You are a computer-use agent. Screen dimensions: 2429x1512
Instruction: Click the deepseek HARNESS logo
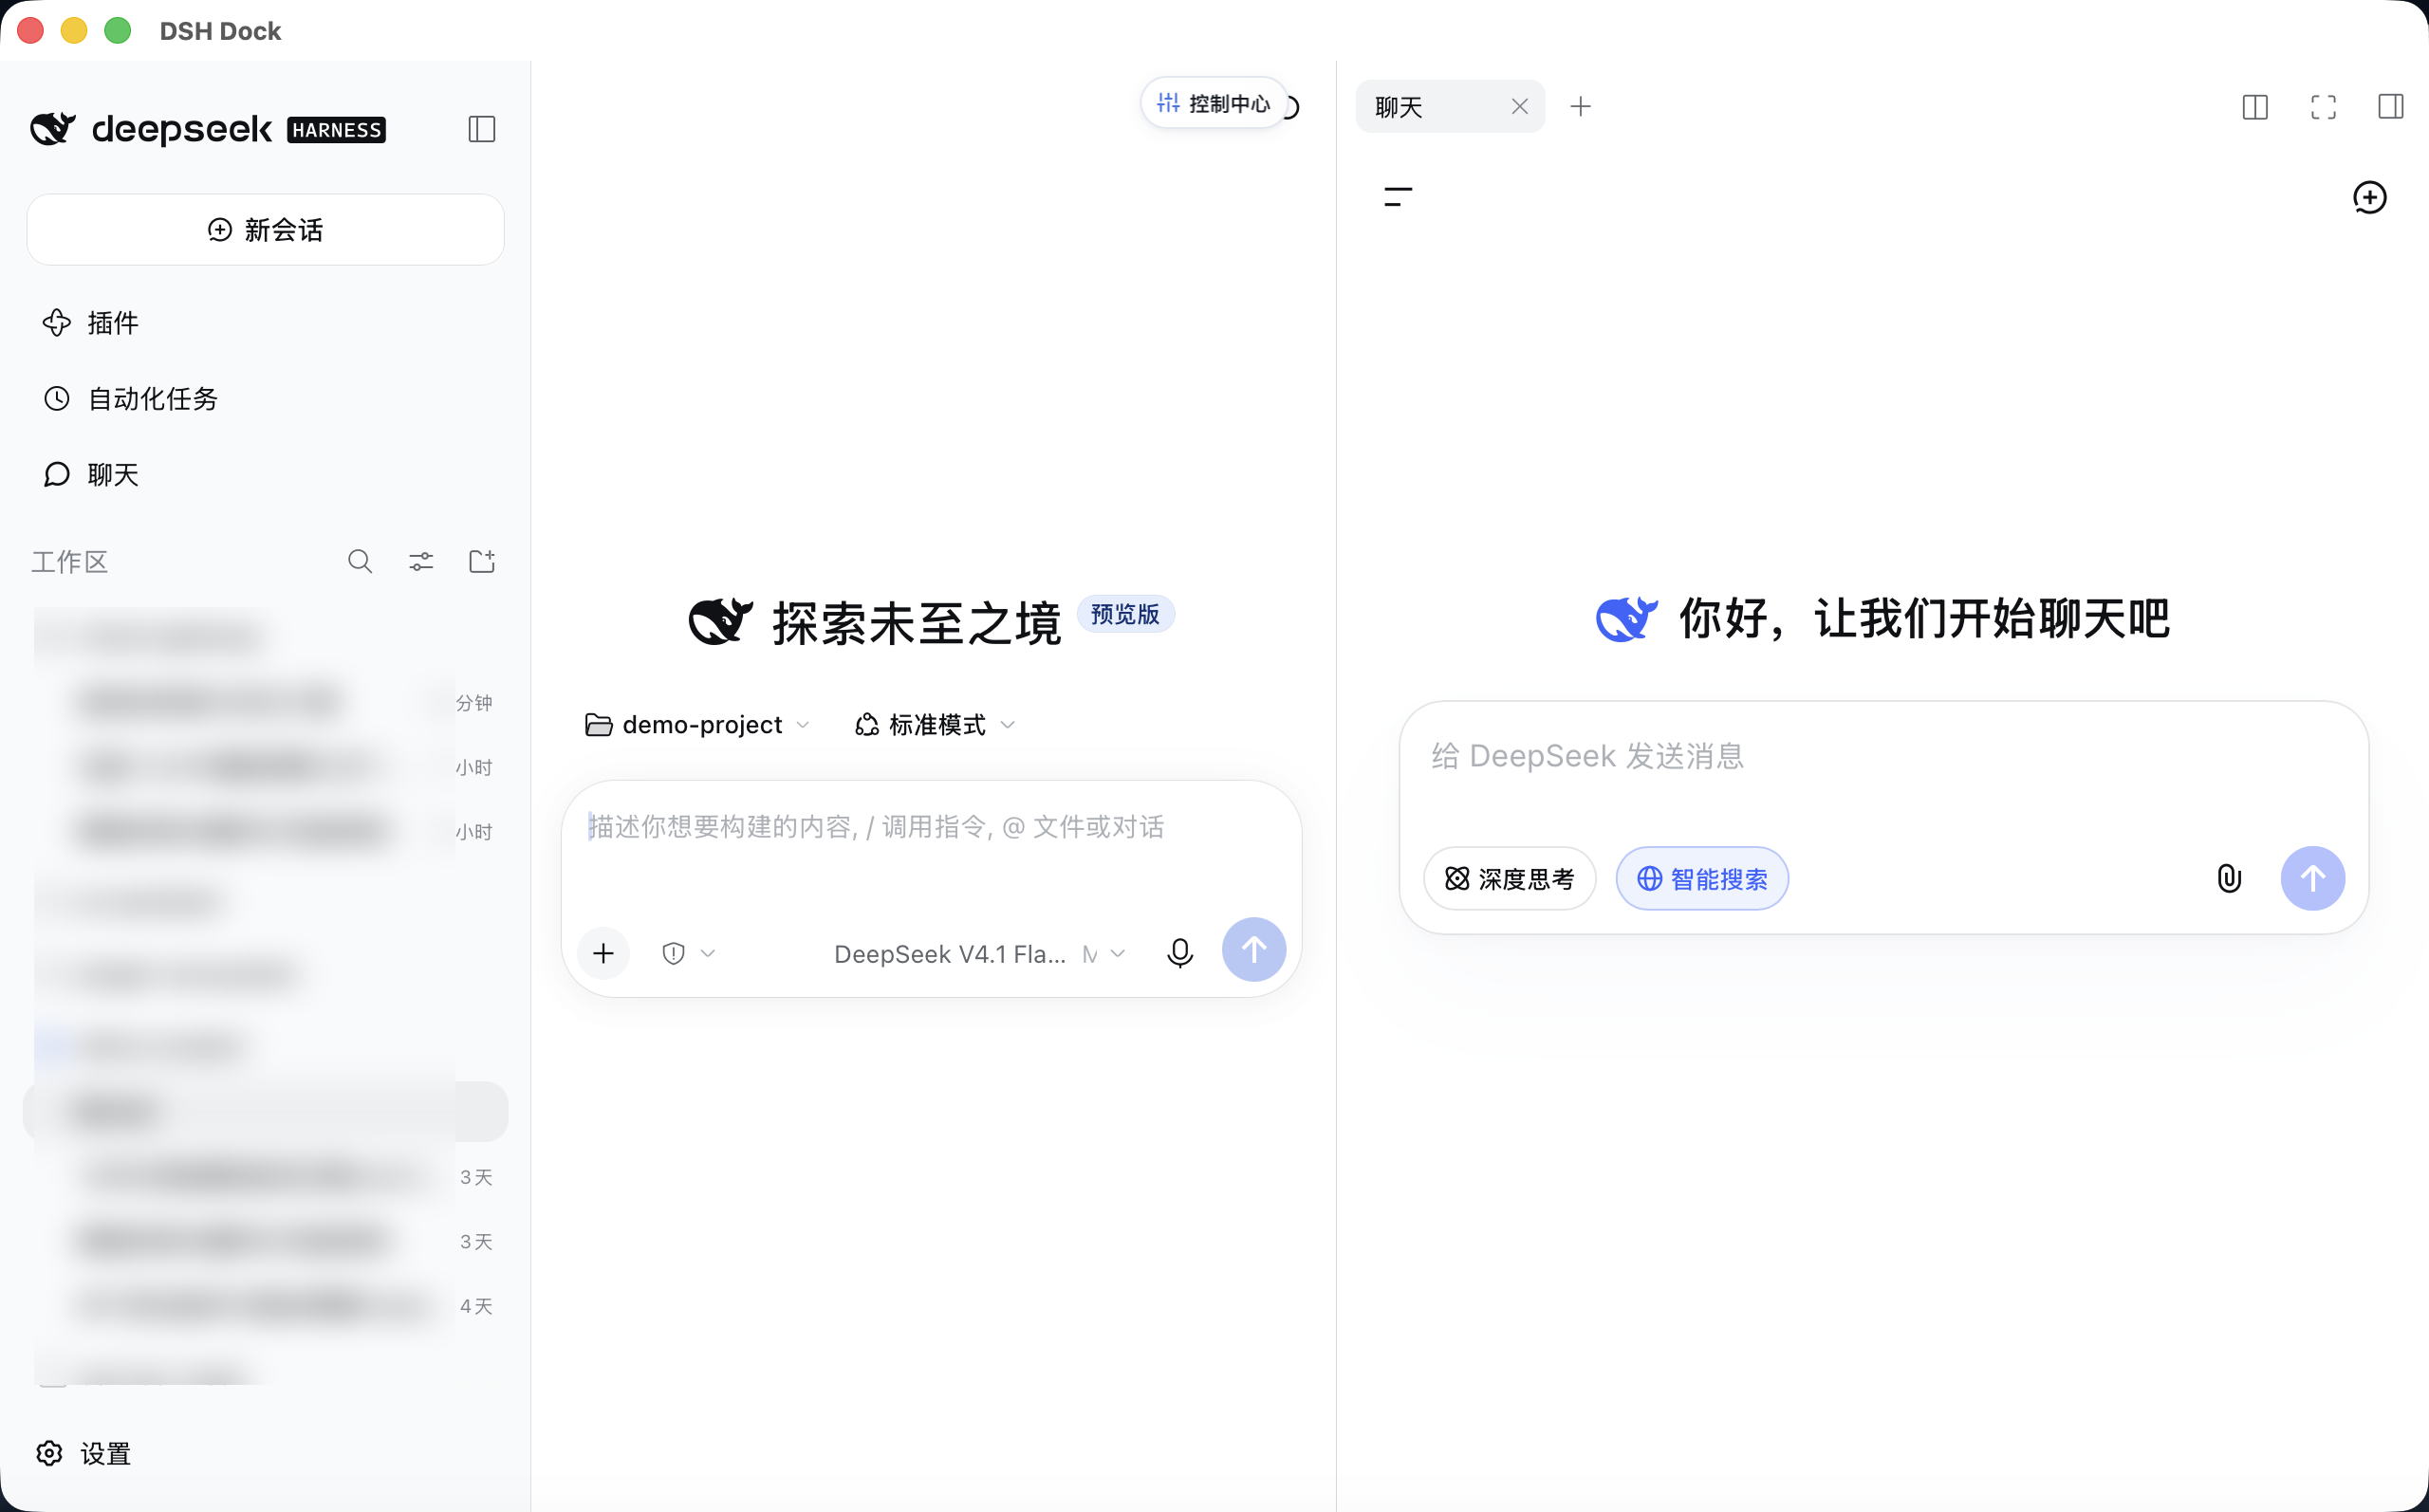pos(208,129)
